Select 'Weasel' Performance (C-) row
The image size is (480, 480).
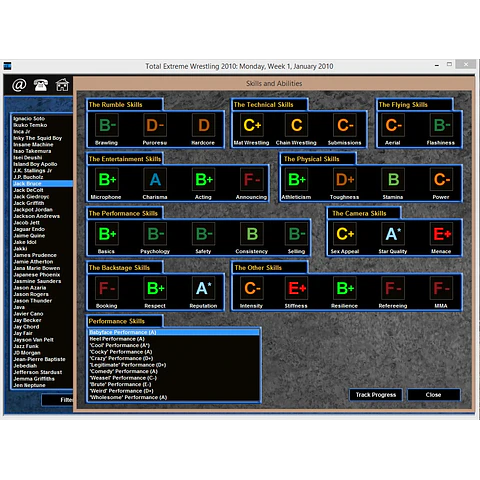174,378
